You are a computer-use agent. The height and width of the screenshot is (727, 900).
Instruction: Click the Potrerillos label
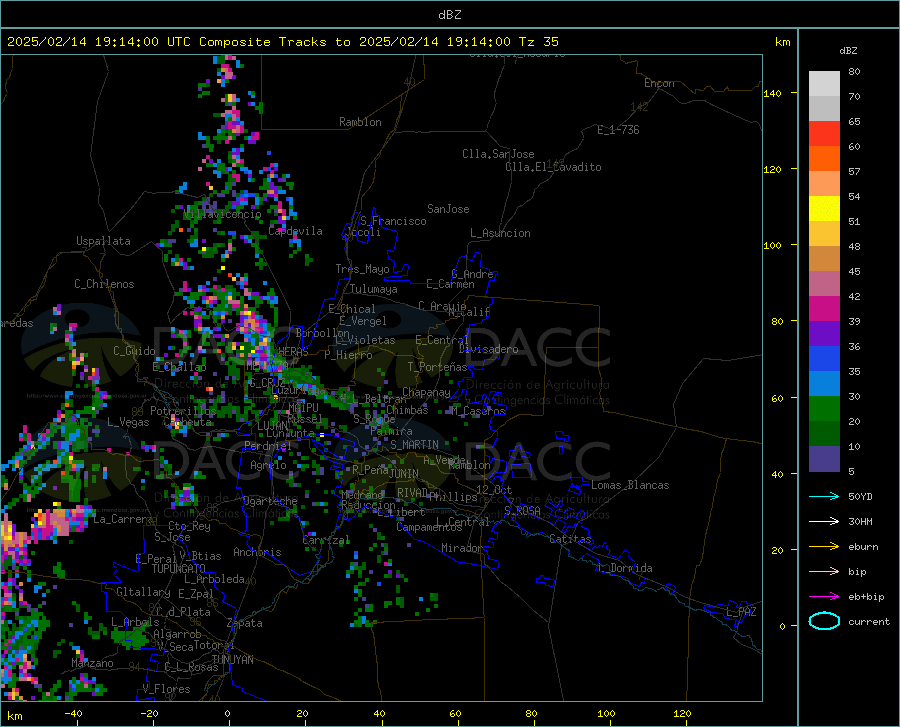[x=183, y=411]
